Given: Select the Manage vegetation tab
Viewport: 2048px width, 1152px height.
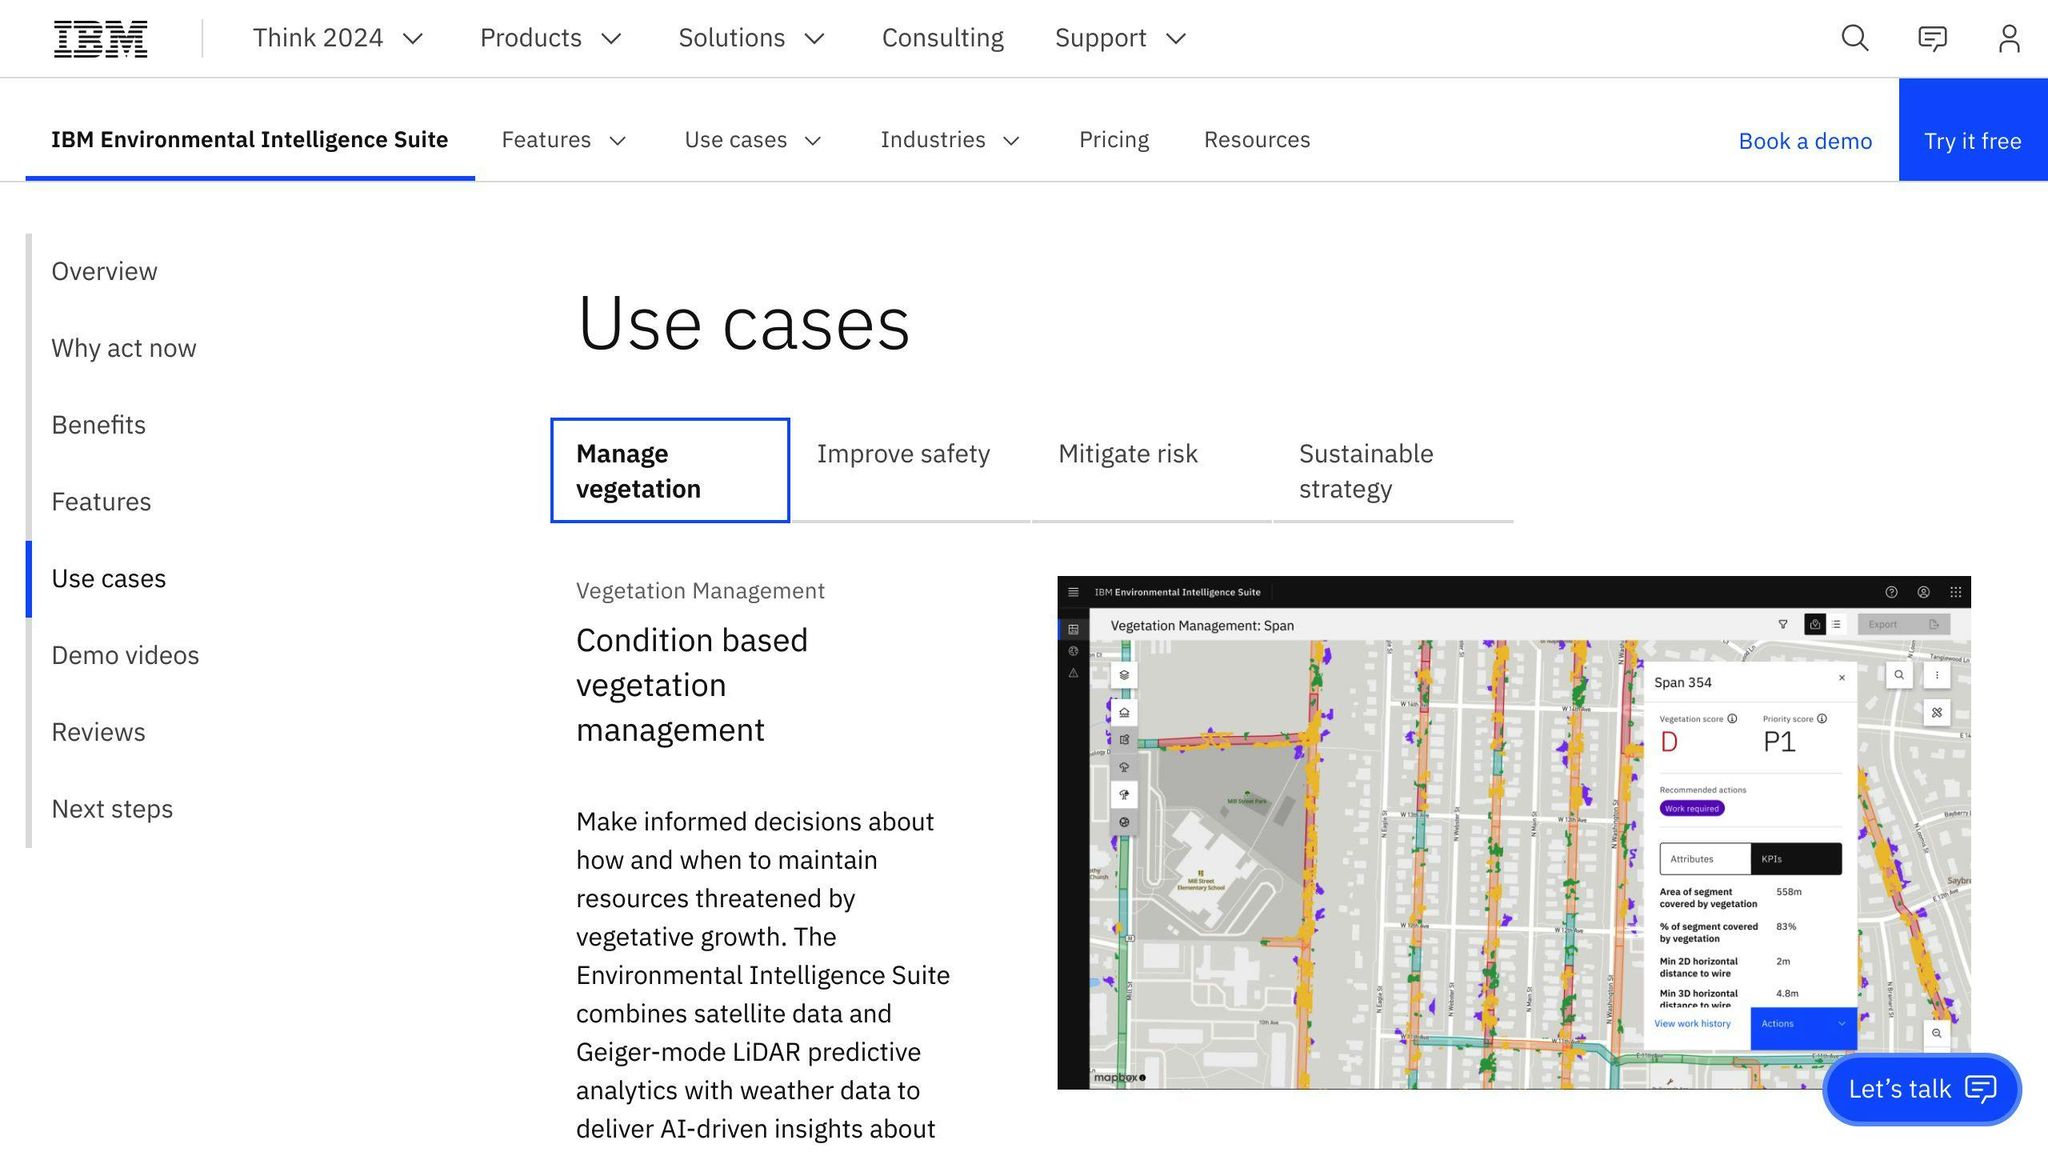Looking at the screenshot, I should click(x=670, y=470).
